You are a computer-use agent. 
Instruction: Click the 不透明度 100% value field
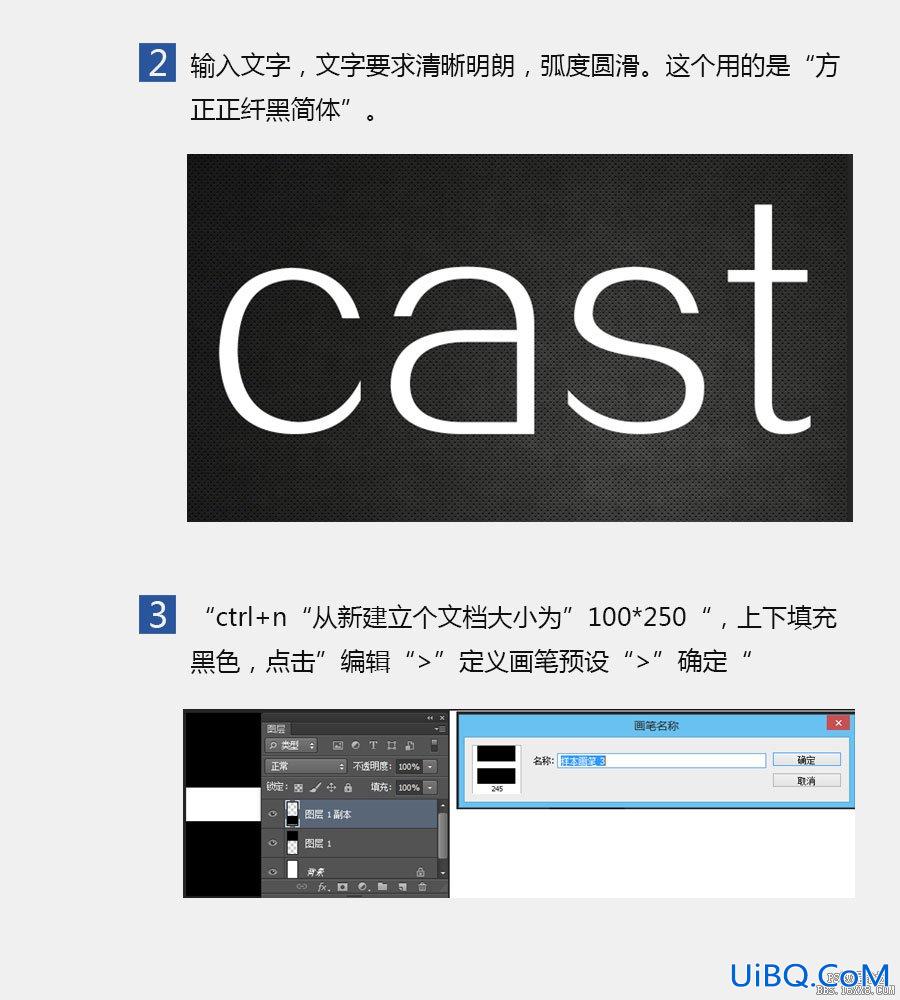coord(409,767)
